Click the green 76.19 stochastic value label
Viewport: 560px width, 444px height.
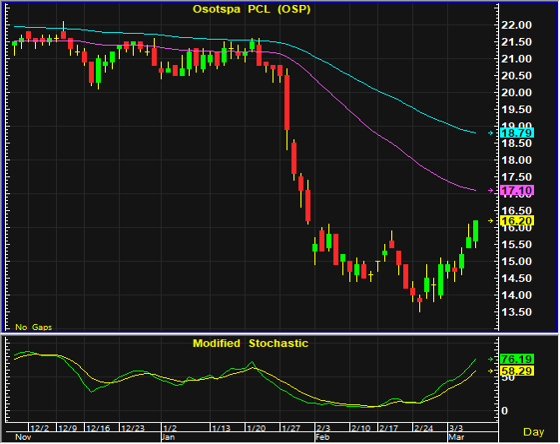click(517, 359)
